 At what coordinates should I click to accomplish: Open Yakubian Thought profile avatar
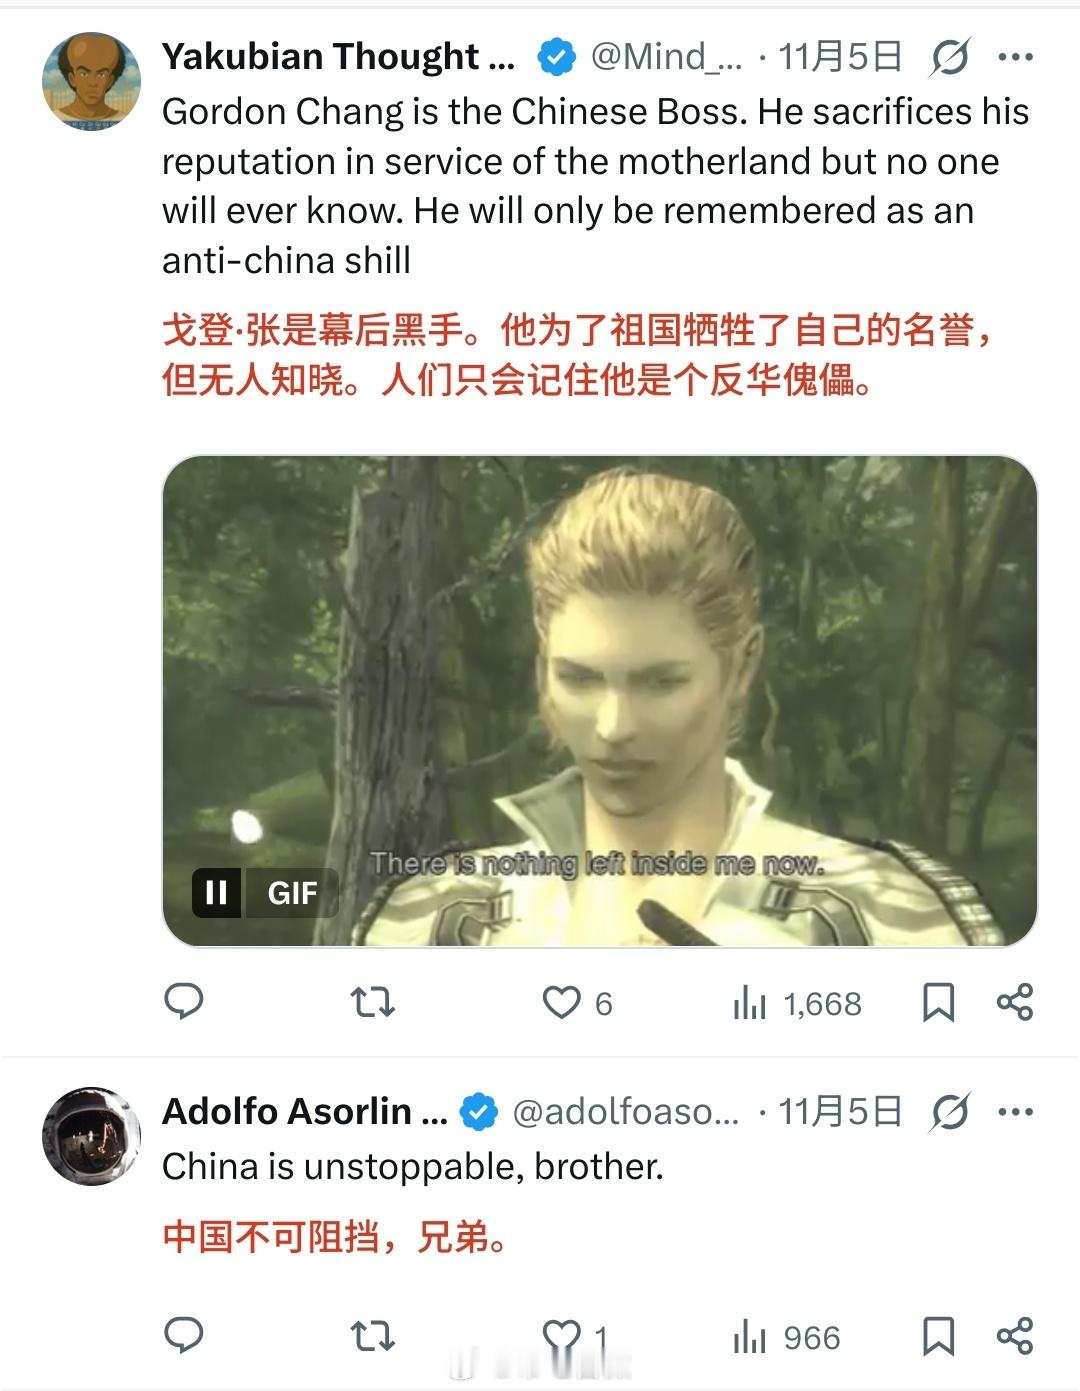tap(91, 81)
